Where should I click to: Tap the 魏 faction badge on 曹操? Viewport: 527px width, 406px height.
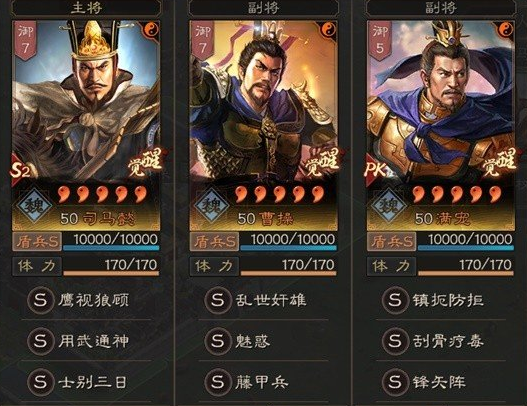tap(211, 205)
